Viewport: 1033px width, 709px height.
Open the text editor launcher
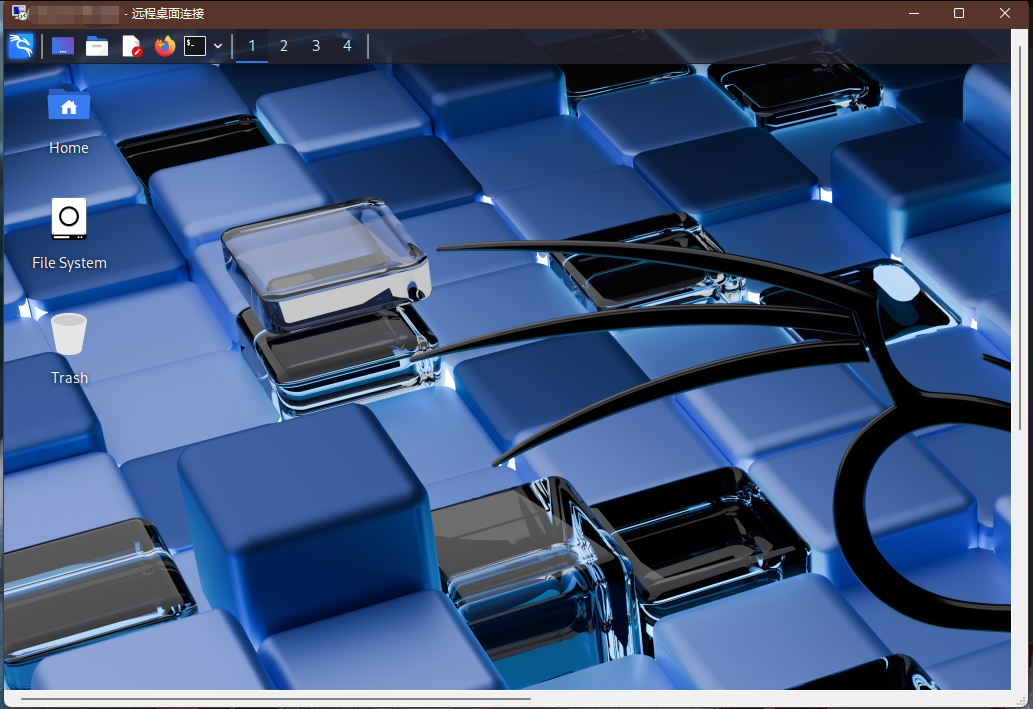click(131, 46)
